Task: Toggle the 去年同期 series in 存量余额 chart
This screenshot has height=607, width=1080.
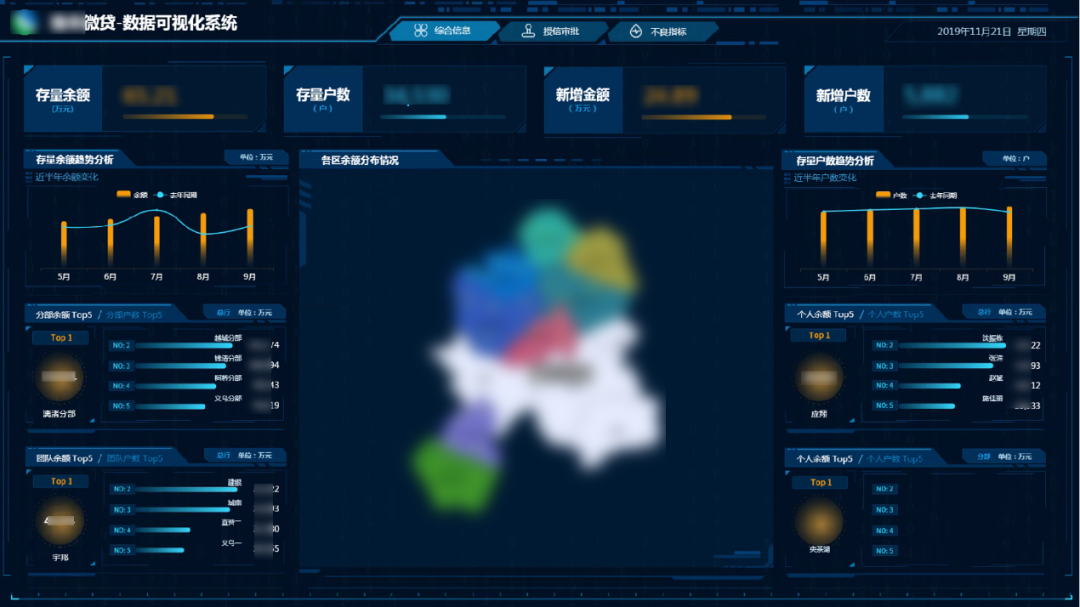Action: 176,195
